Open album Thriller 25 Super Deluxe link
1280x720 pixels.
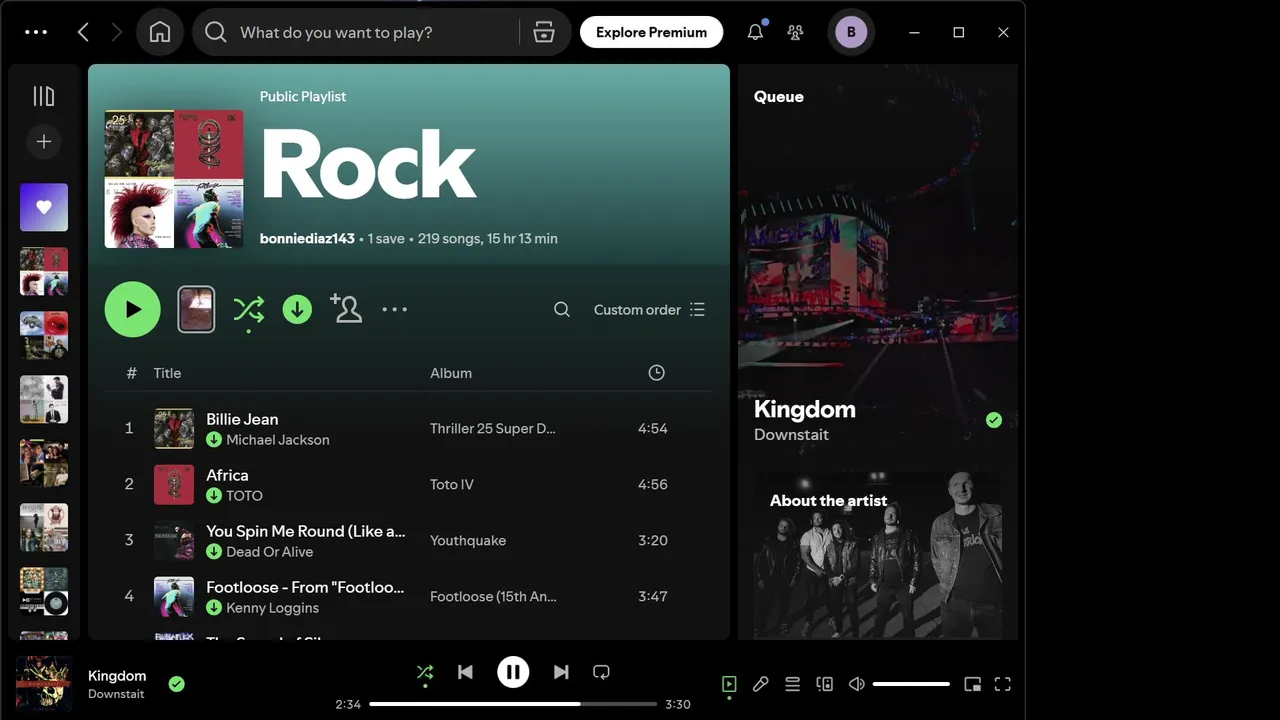point(493,428)
